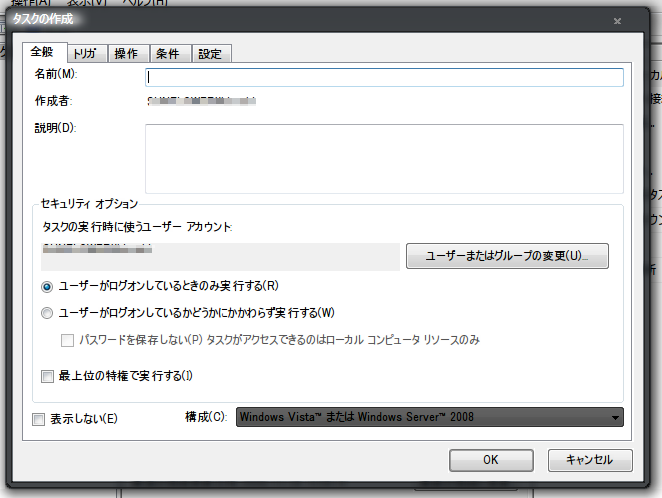The image size is (662, 498).
Task: Click the task user account display field
Action: [x=220, y=255]
